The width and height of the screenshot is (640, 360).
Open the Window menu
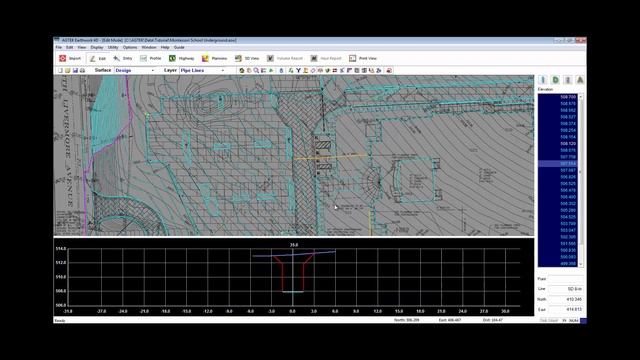[149, 47]
